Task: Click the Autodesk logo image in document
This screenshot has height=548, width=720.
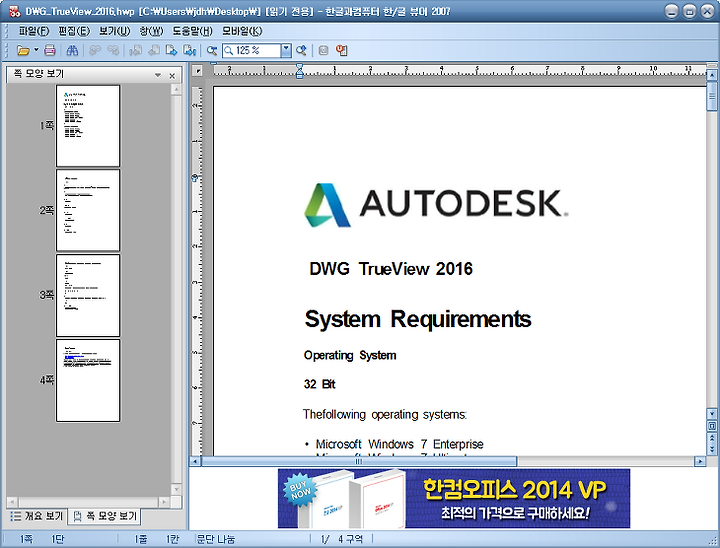Action: tap(436, 205)
